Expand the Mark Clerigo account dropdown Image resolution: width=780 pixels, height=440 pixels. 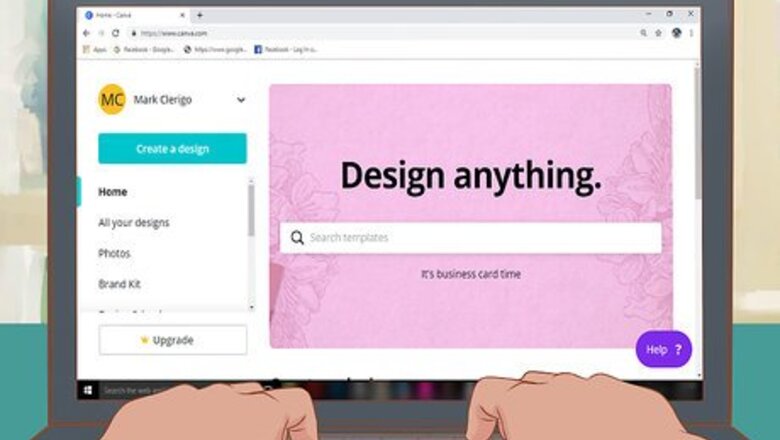coord(241,100)
